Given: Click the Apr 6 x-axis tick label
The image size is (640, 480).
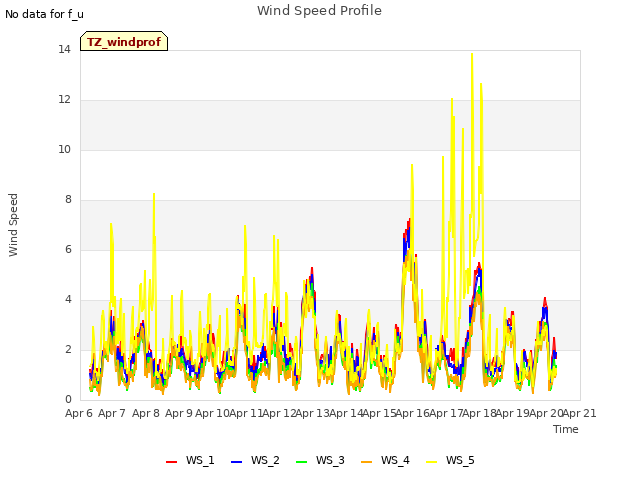Looking at the screenshot, I should 79,413.
